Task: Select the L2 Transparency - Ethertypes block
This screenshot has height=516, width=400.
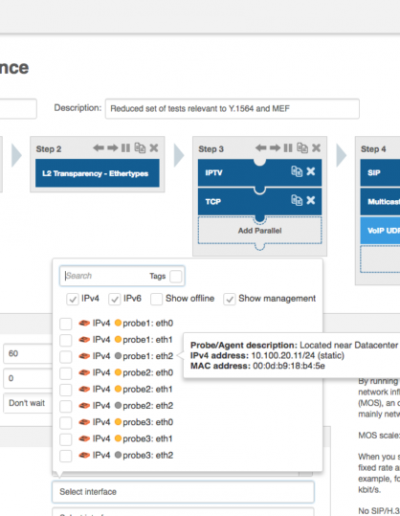Action: point(97,173)
